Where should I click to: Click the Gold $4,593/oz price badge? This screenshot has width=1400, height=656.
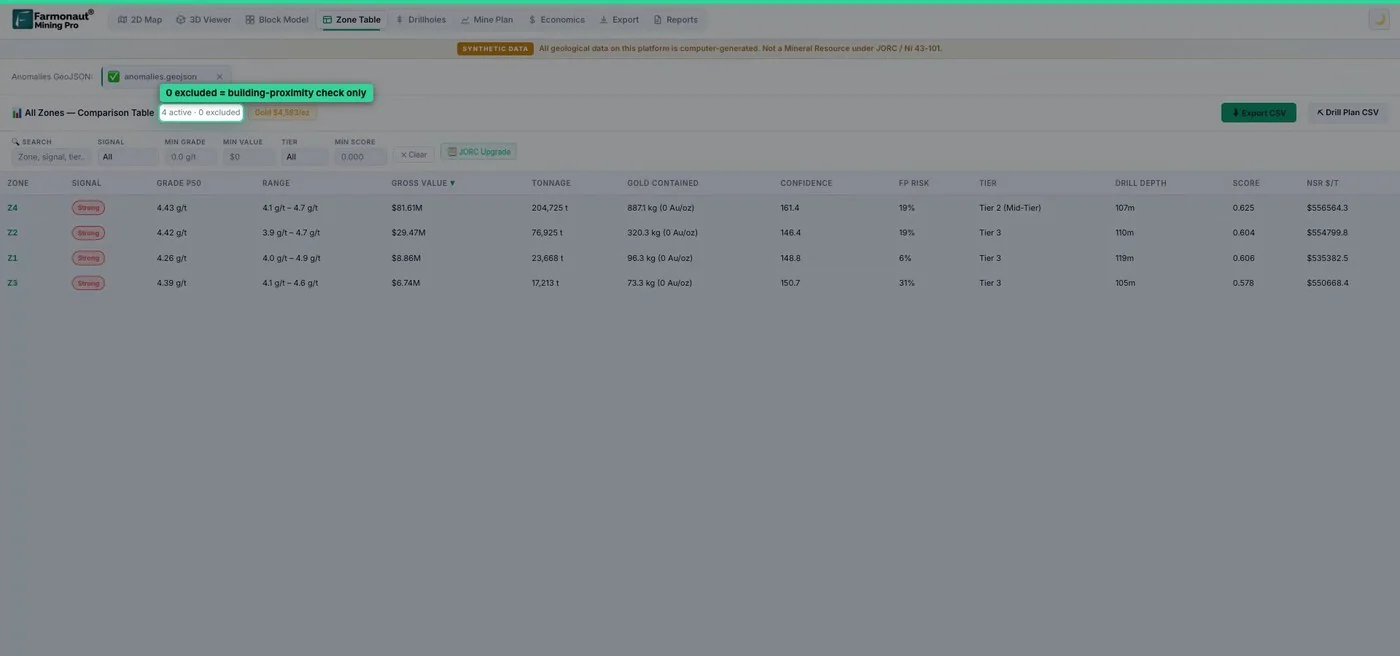pyautogui.click(x=282, y=113)
